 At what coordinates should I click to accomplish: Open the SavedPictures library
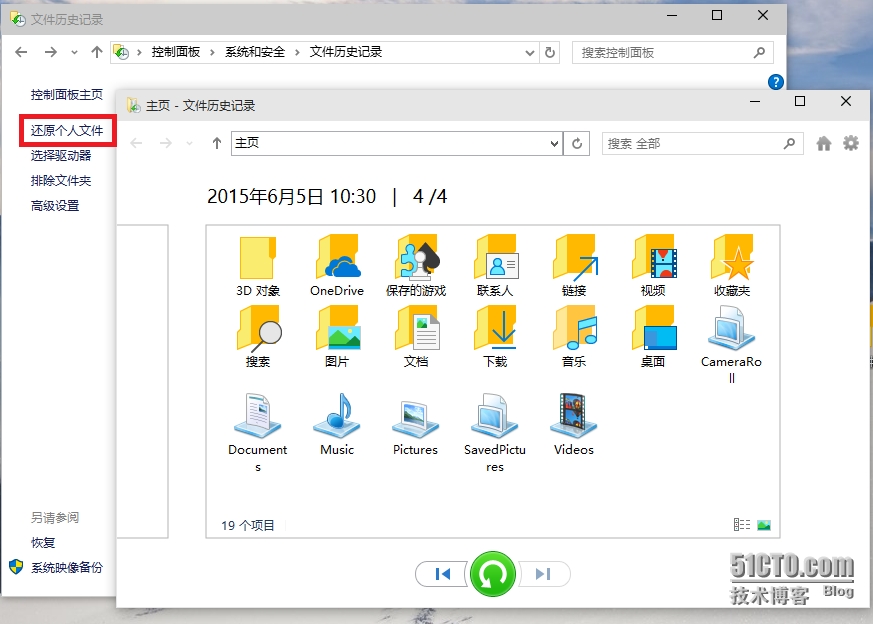(x=495, y=433)
